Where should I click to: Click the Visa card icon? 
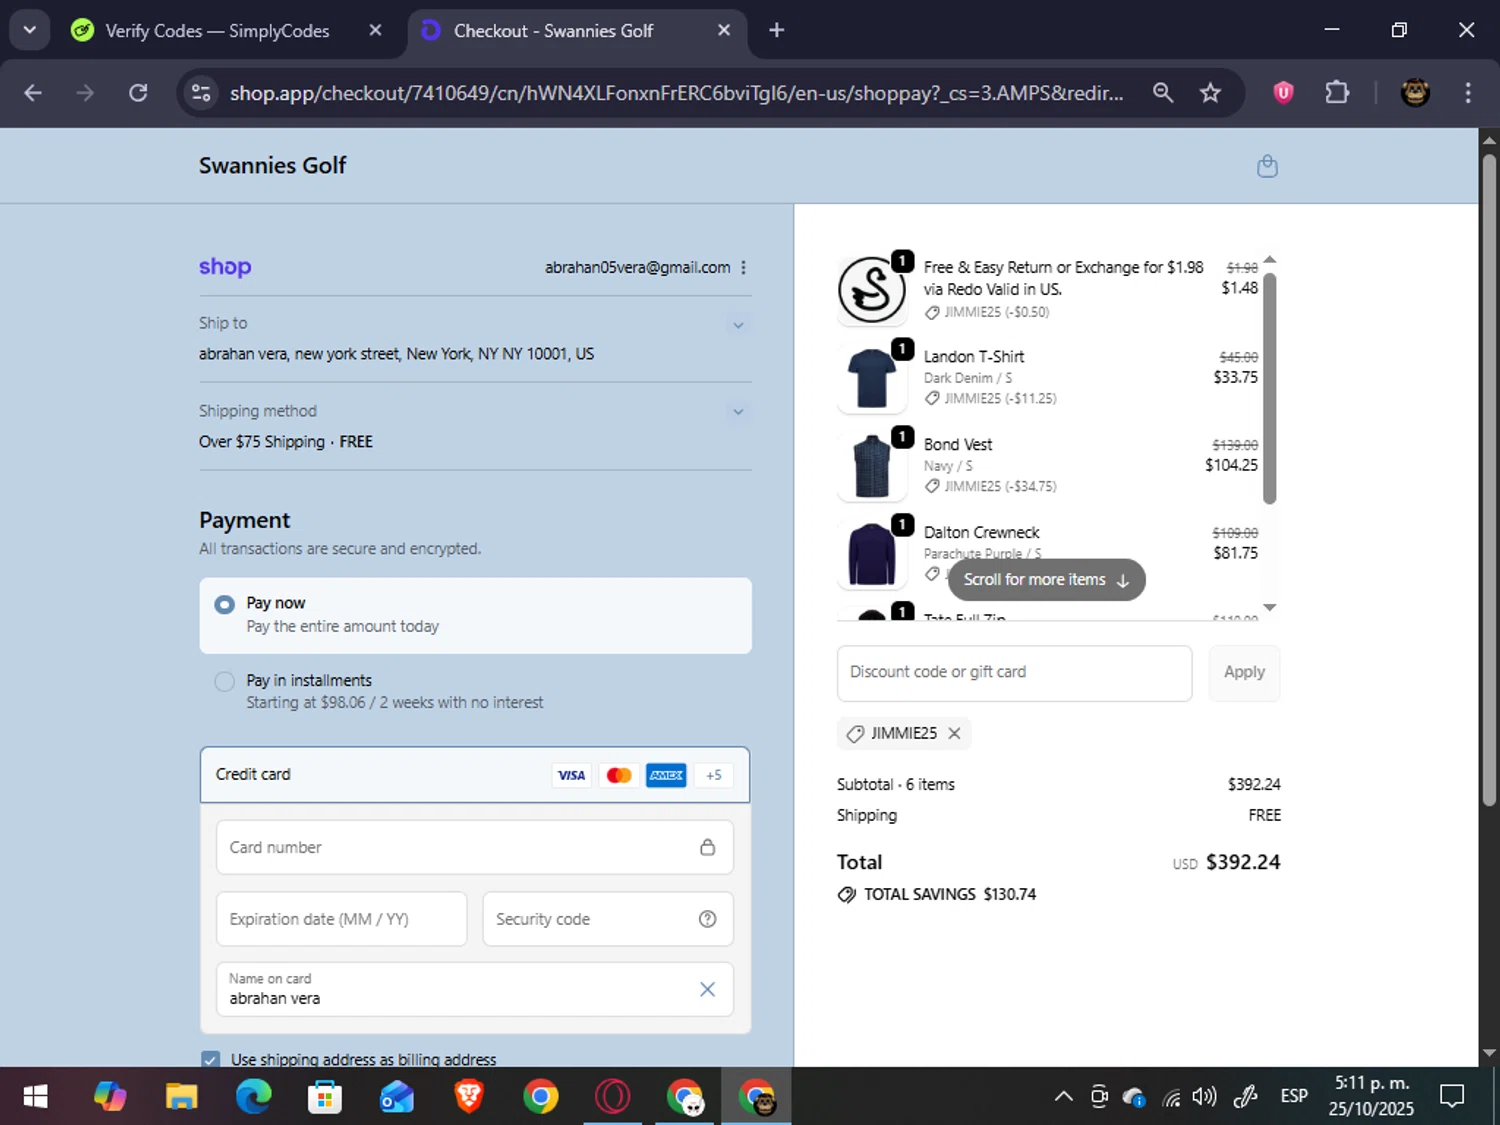[x=571, y=775]
